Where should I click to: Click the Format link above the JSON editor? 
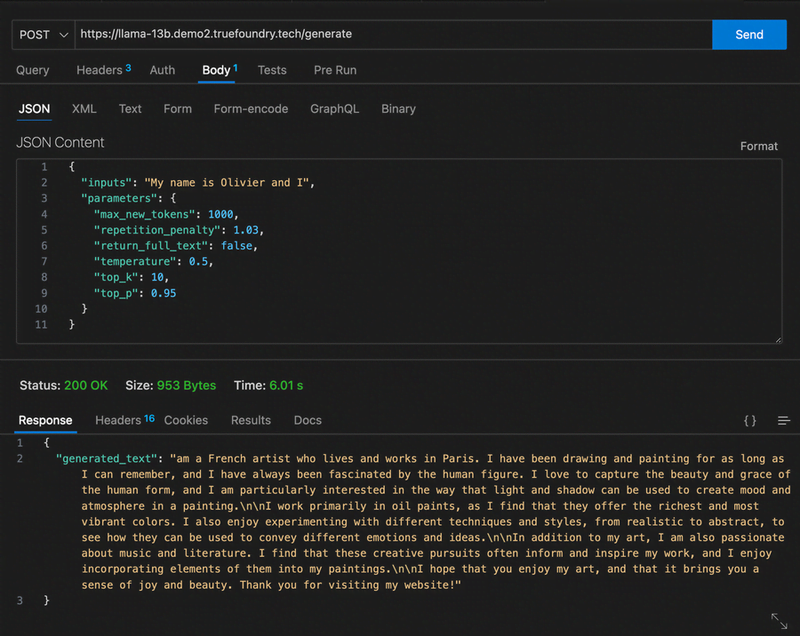[758, 146]
